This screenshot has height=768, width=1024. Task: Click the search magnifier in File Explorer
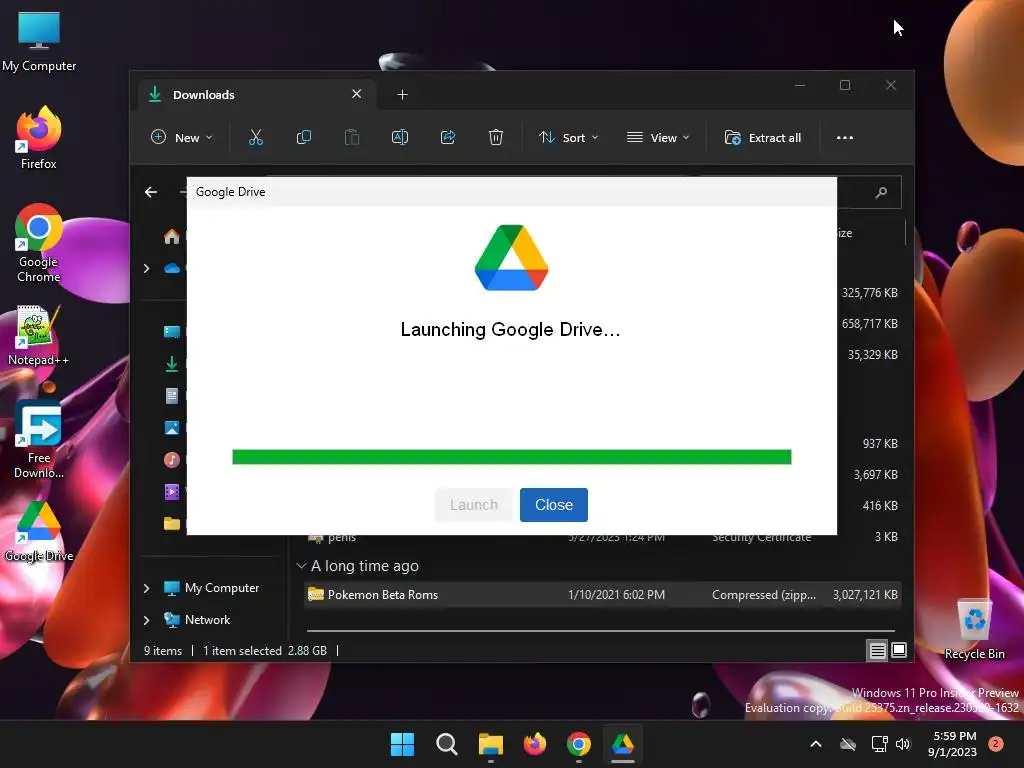(x=881, y=192)
